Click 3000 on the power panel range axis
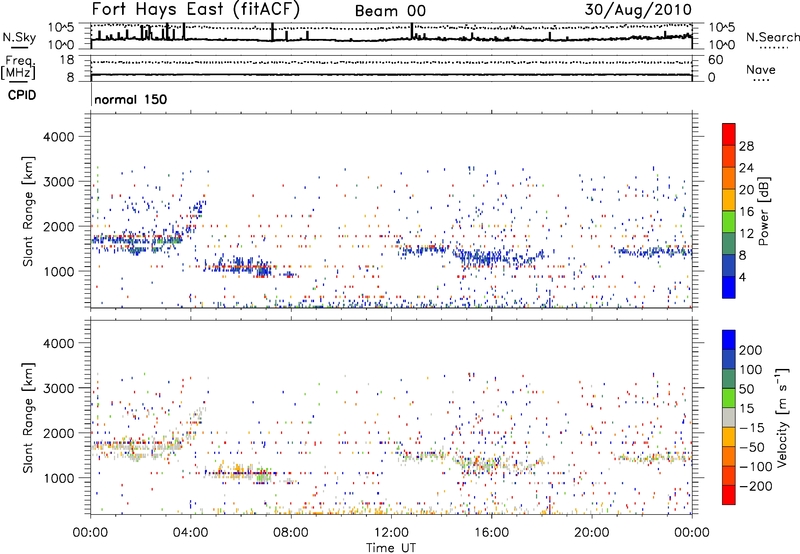Viewport: 800px width, 554px height. pyautogui.click(x=58, y=182)
